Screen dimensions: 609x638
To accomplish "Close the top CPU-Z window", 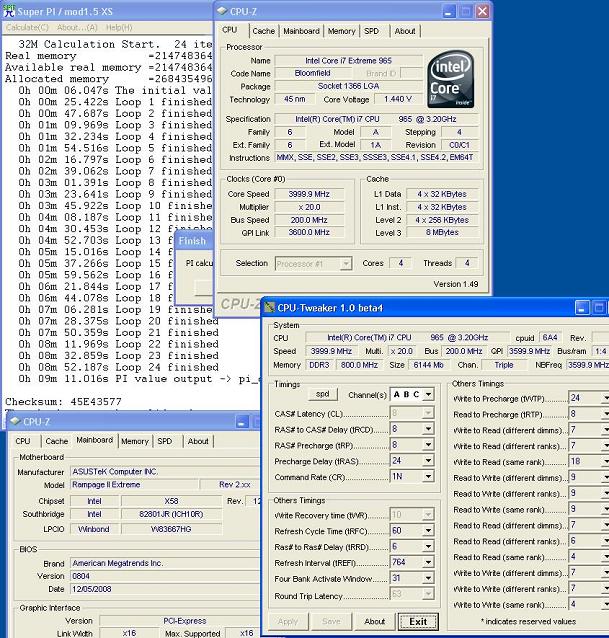I will 482,11.
